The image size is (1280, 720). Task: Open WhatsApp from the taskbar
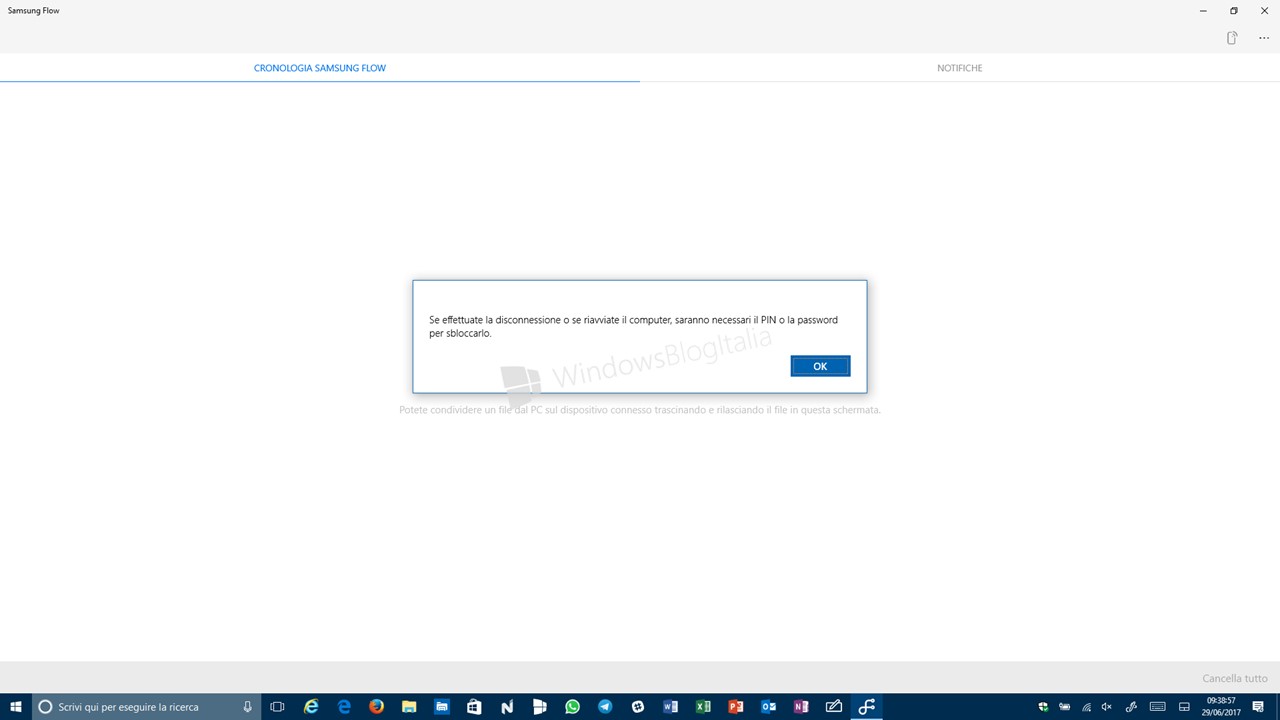[x=572, y=707]
